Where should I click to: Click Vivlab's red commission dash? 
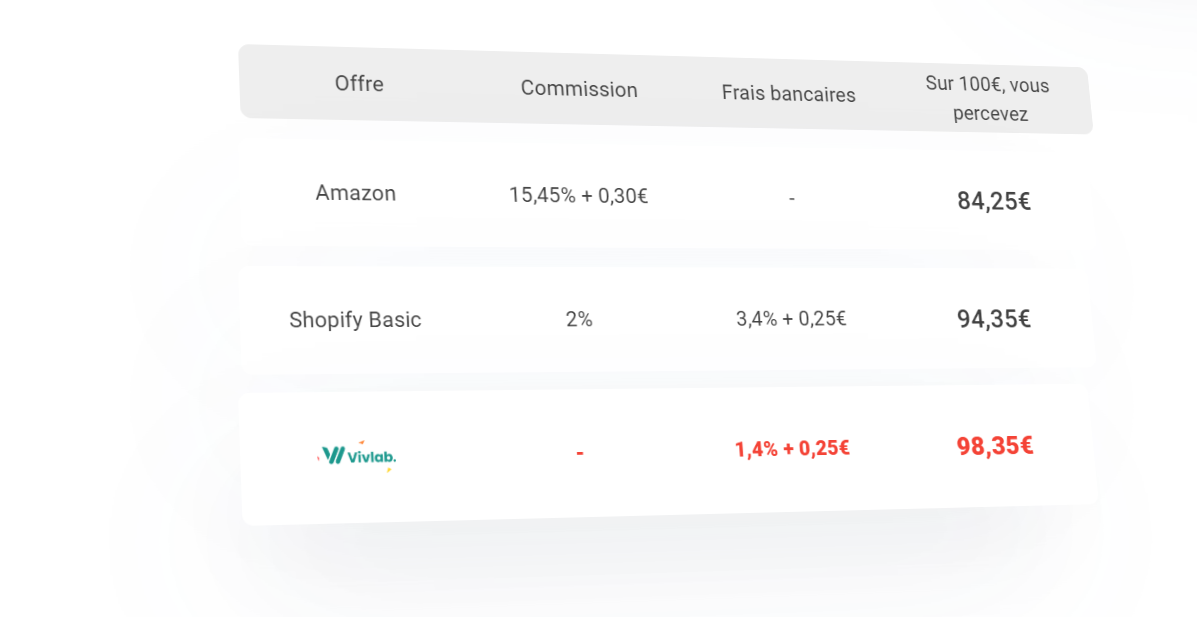pos(580,454)
